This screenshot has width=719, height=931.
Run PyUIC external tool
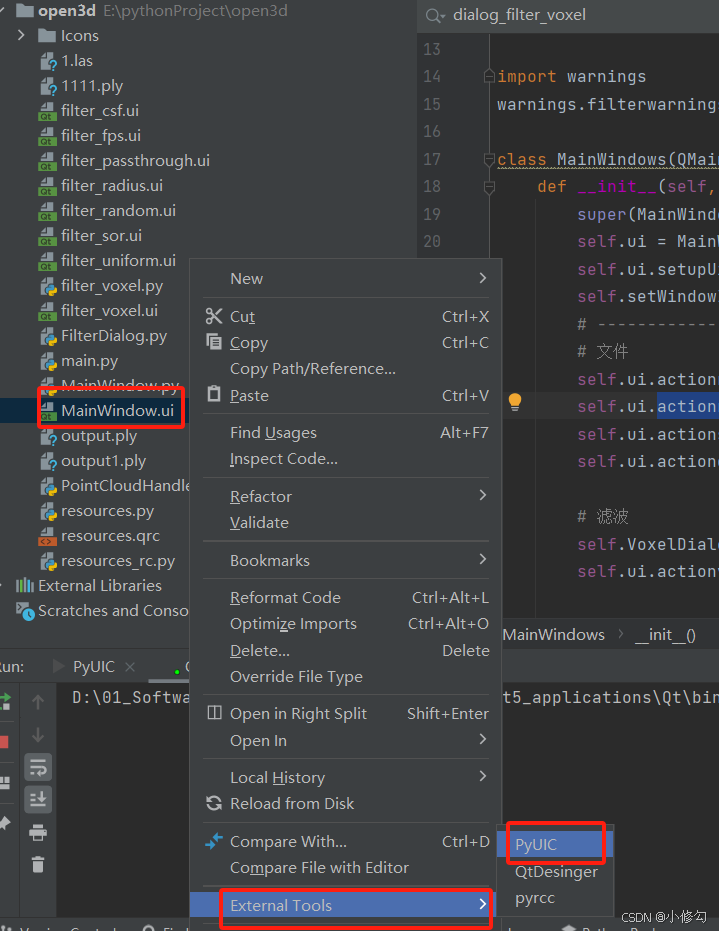[556, 844]
